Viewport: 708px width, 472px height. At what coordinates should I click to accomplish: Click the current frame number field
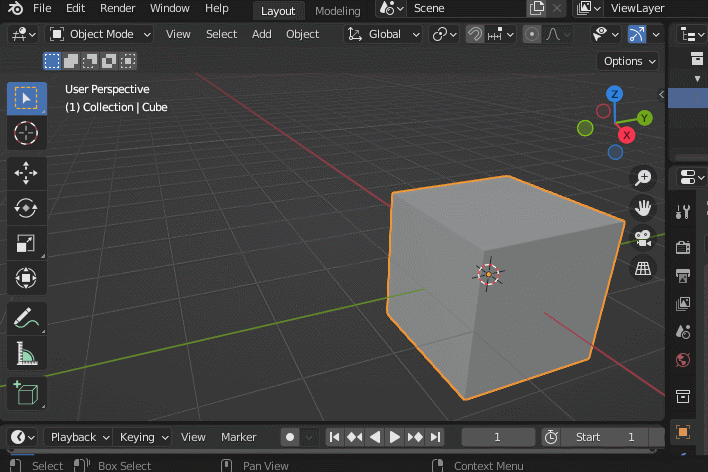(497, 437)
